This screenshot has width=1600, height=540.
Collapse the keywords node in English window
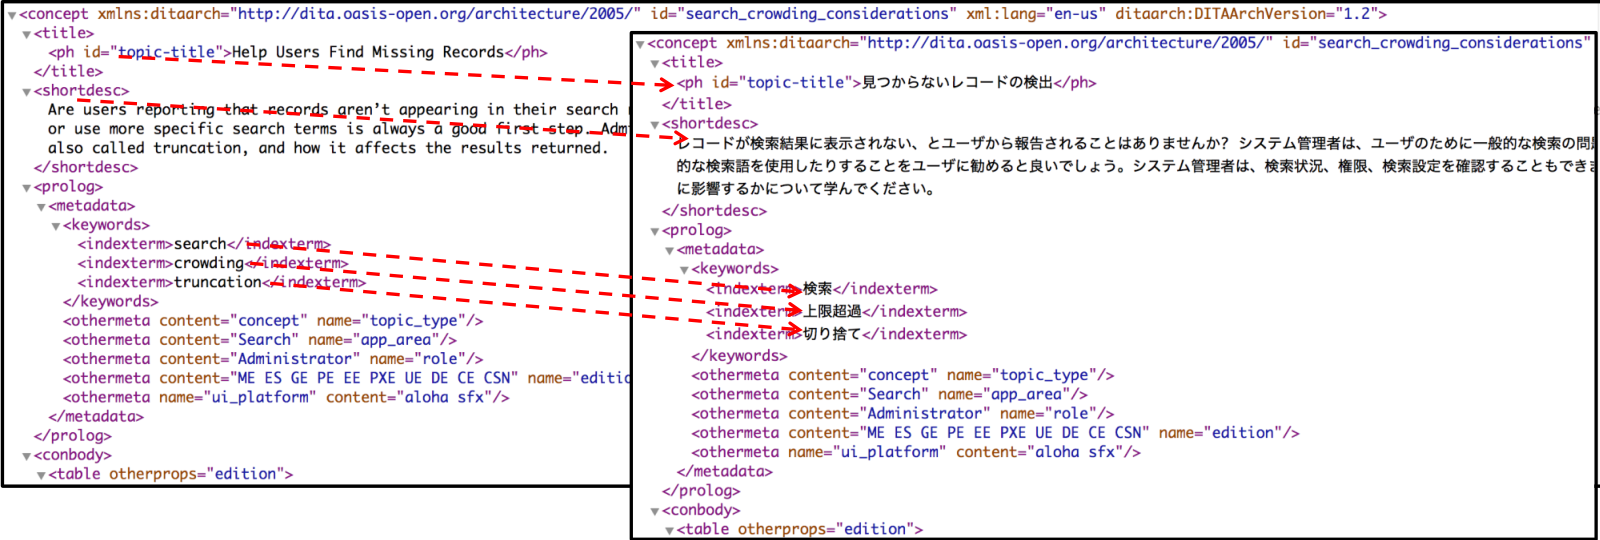(x=56, y=225)
